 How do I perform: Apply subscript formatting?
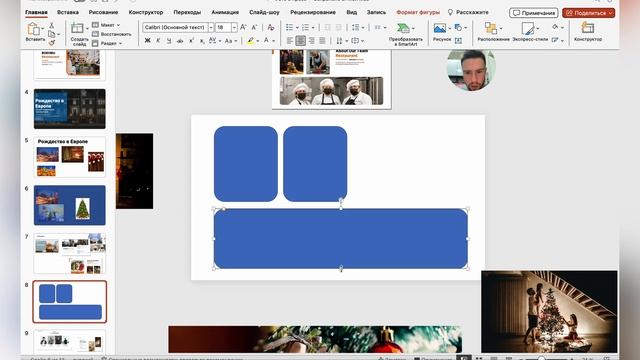(x=202, y=41)
